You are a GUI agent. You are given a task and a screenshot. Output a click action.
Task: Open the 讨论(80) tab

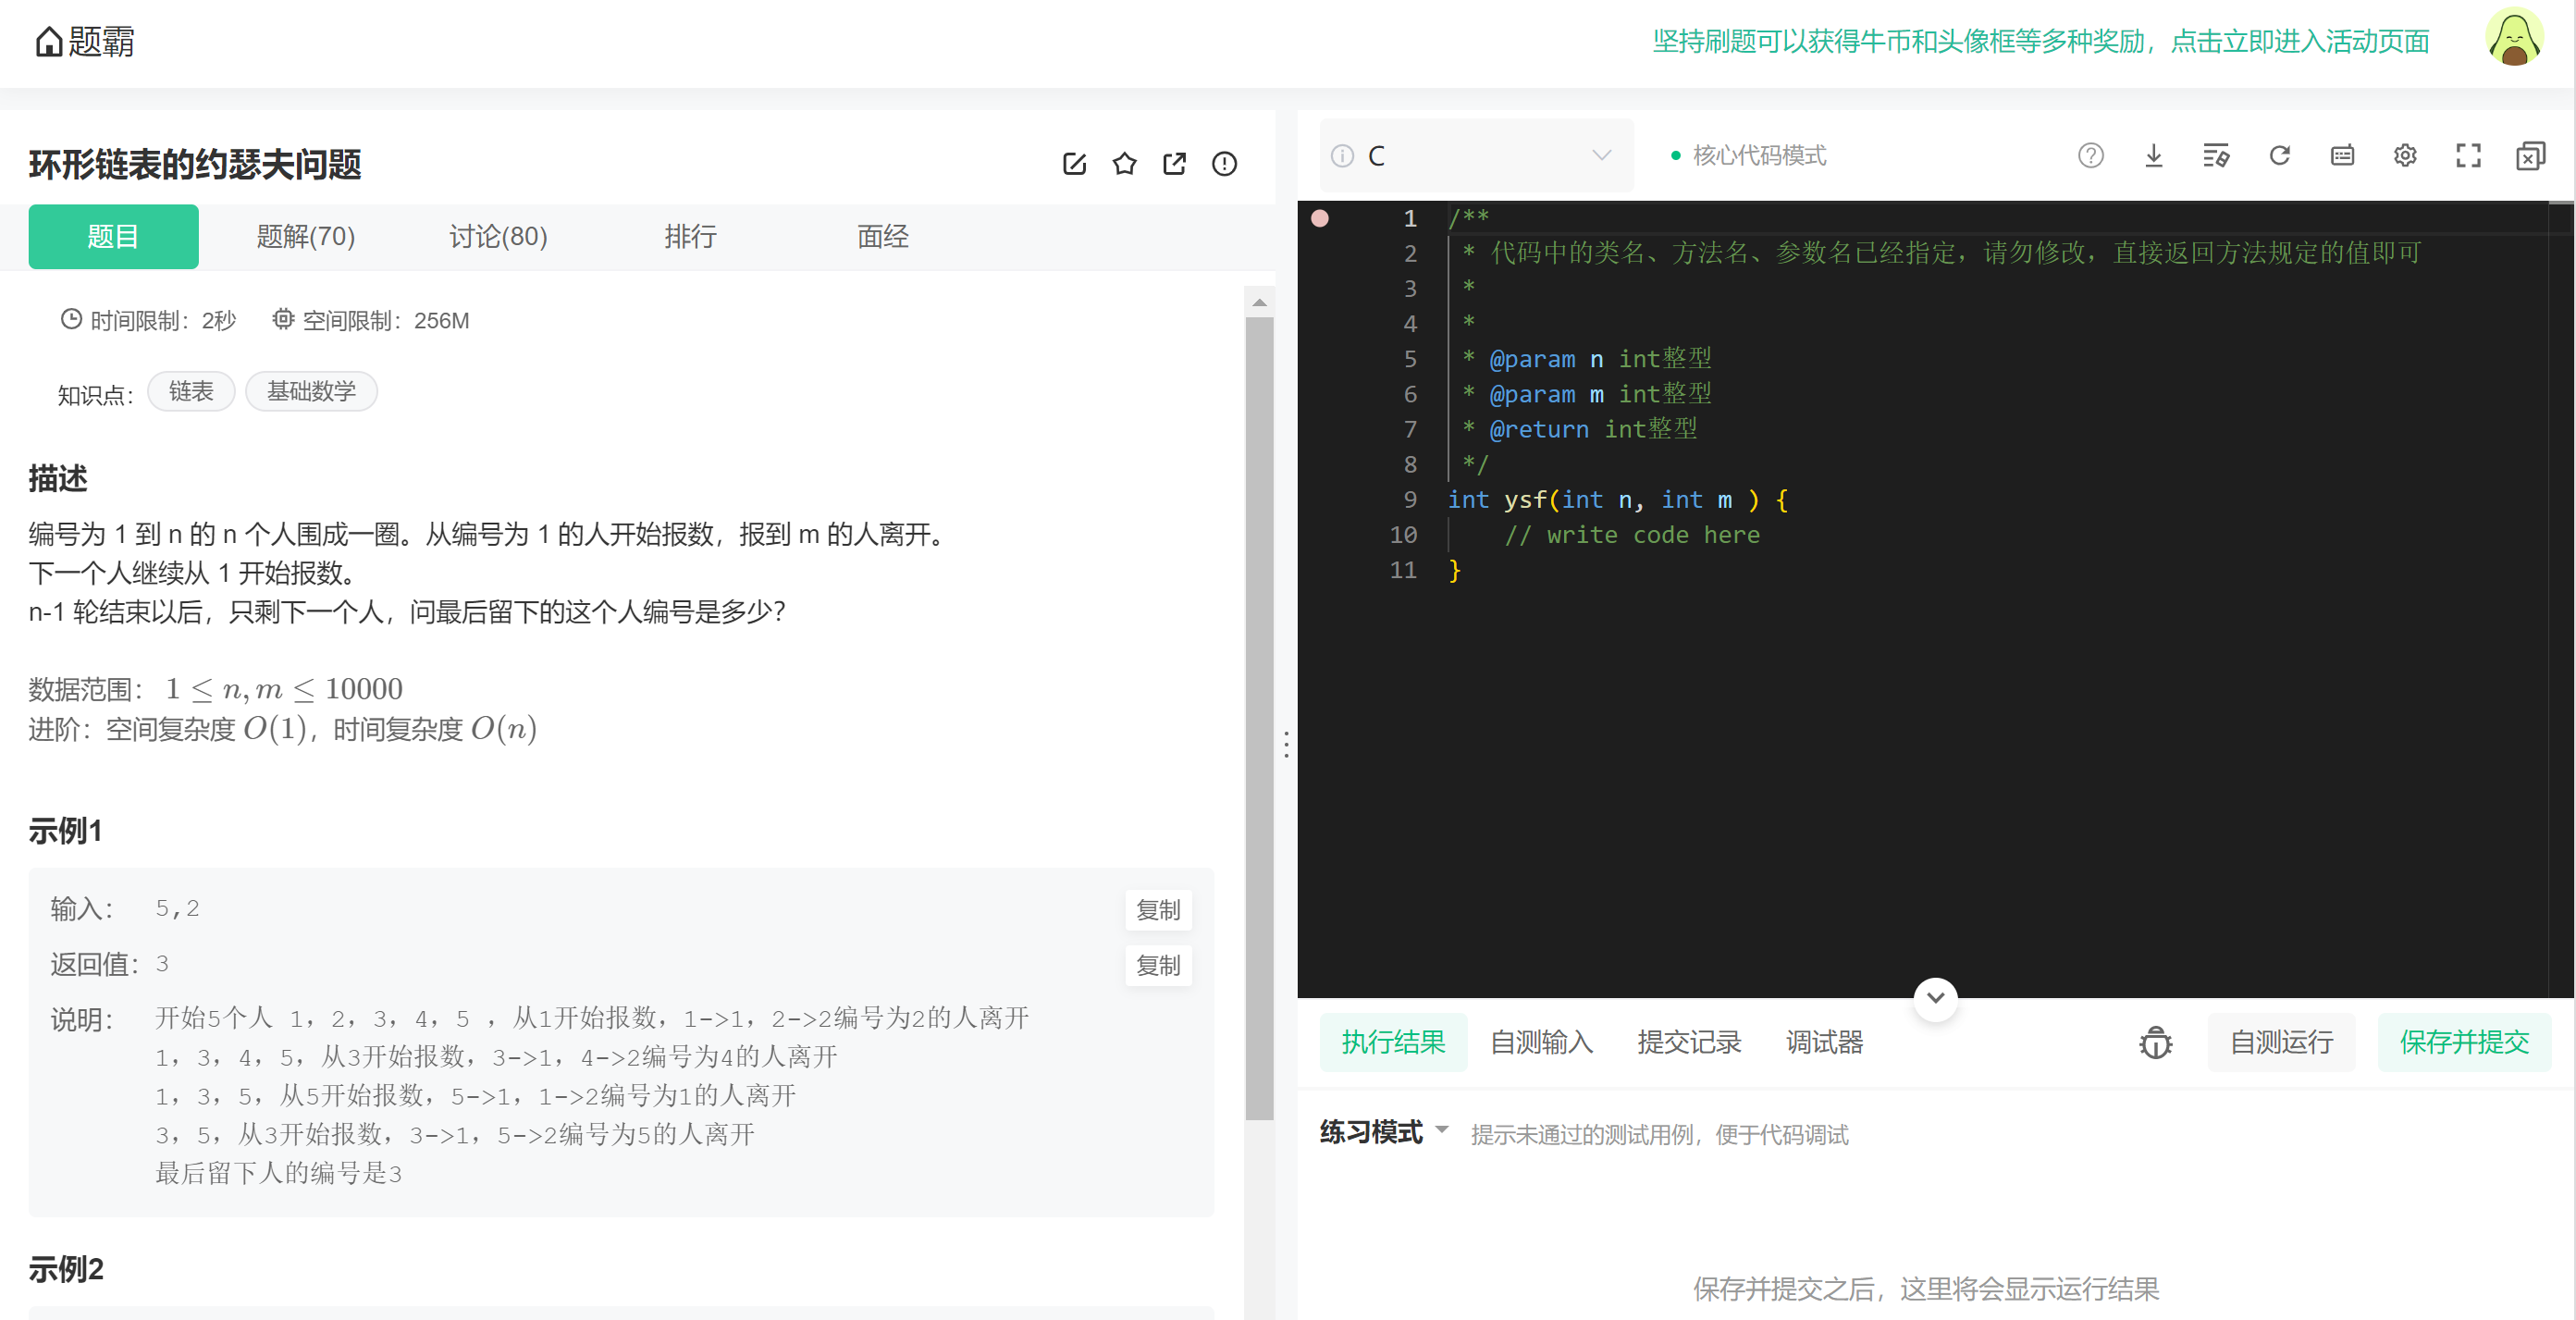coord(498,237)
